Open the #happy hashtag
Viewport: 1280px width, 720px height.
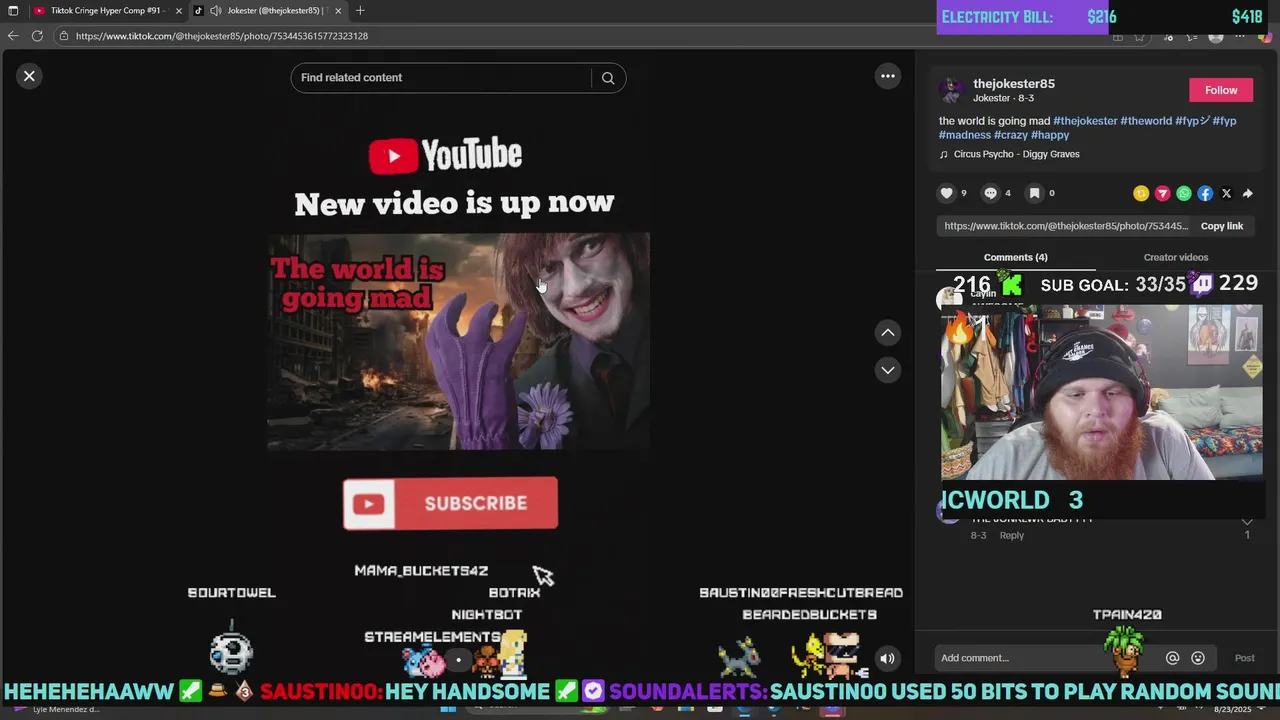(x=1050, y=135)
